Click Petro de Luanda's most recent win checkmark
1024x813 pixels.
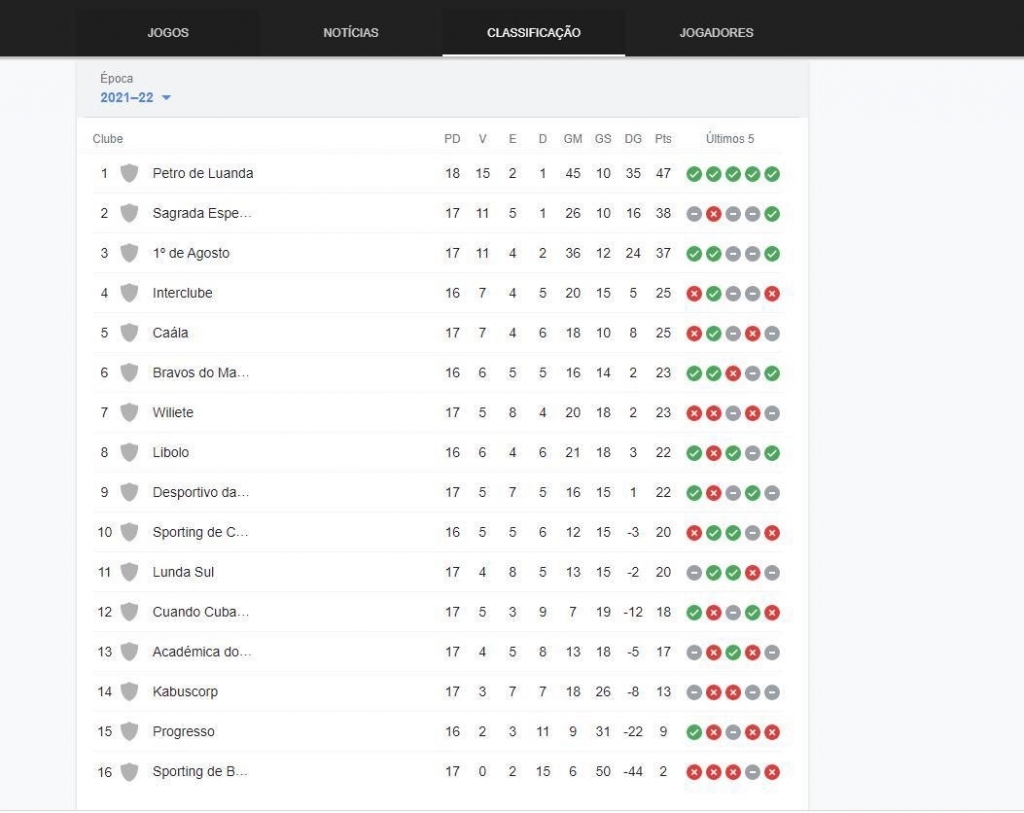tap(772, 174)
